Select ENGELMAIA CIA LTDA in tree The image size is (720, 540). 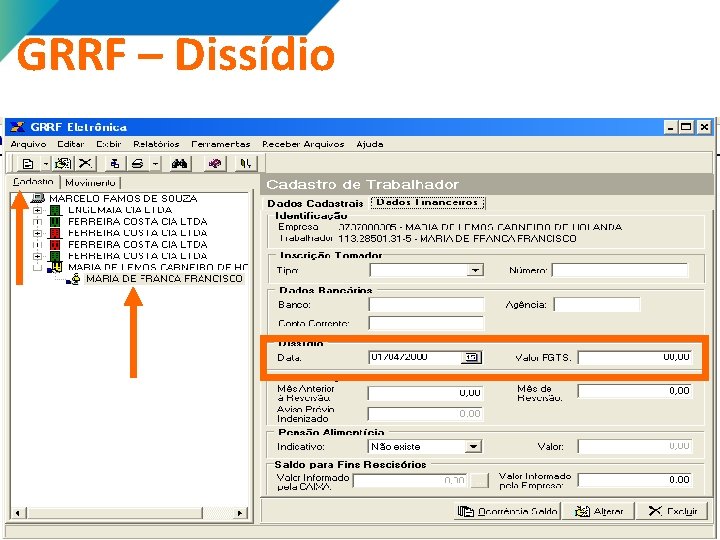[x=120, y=210]
